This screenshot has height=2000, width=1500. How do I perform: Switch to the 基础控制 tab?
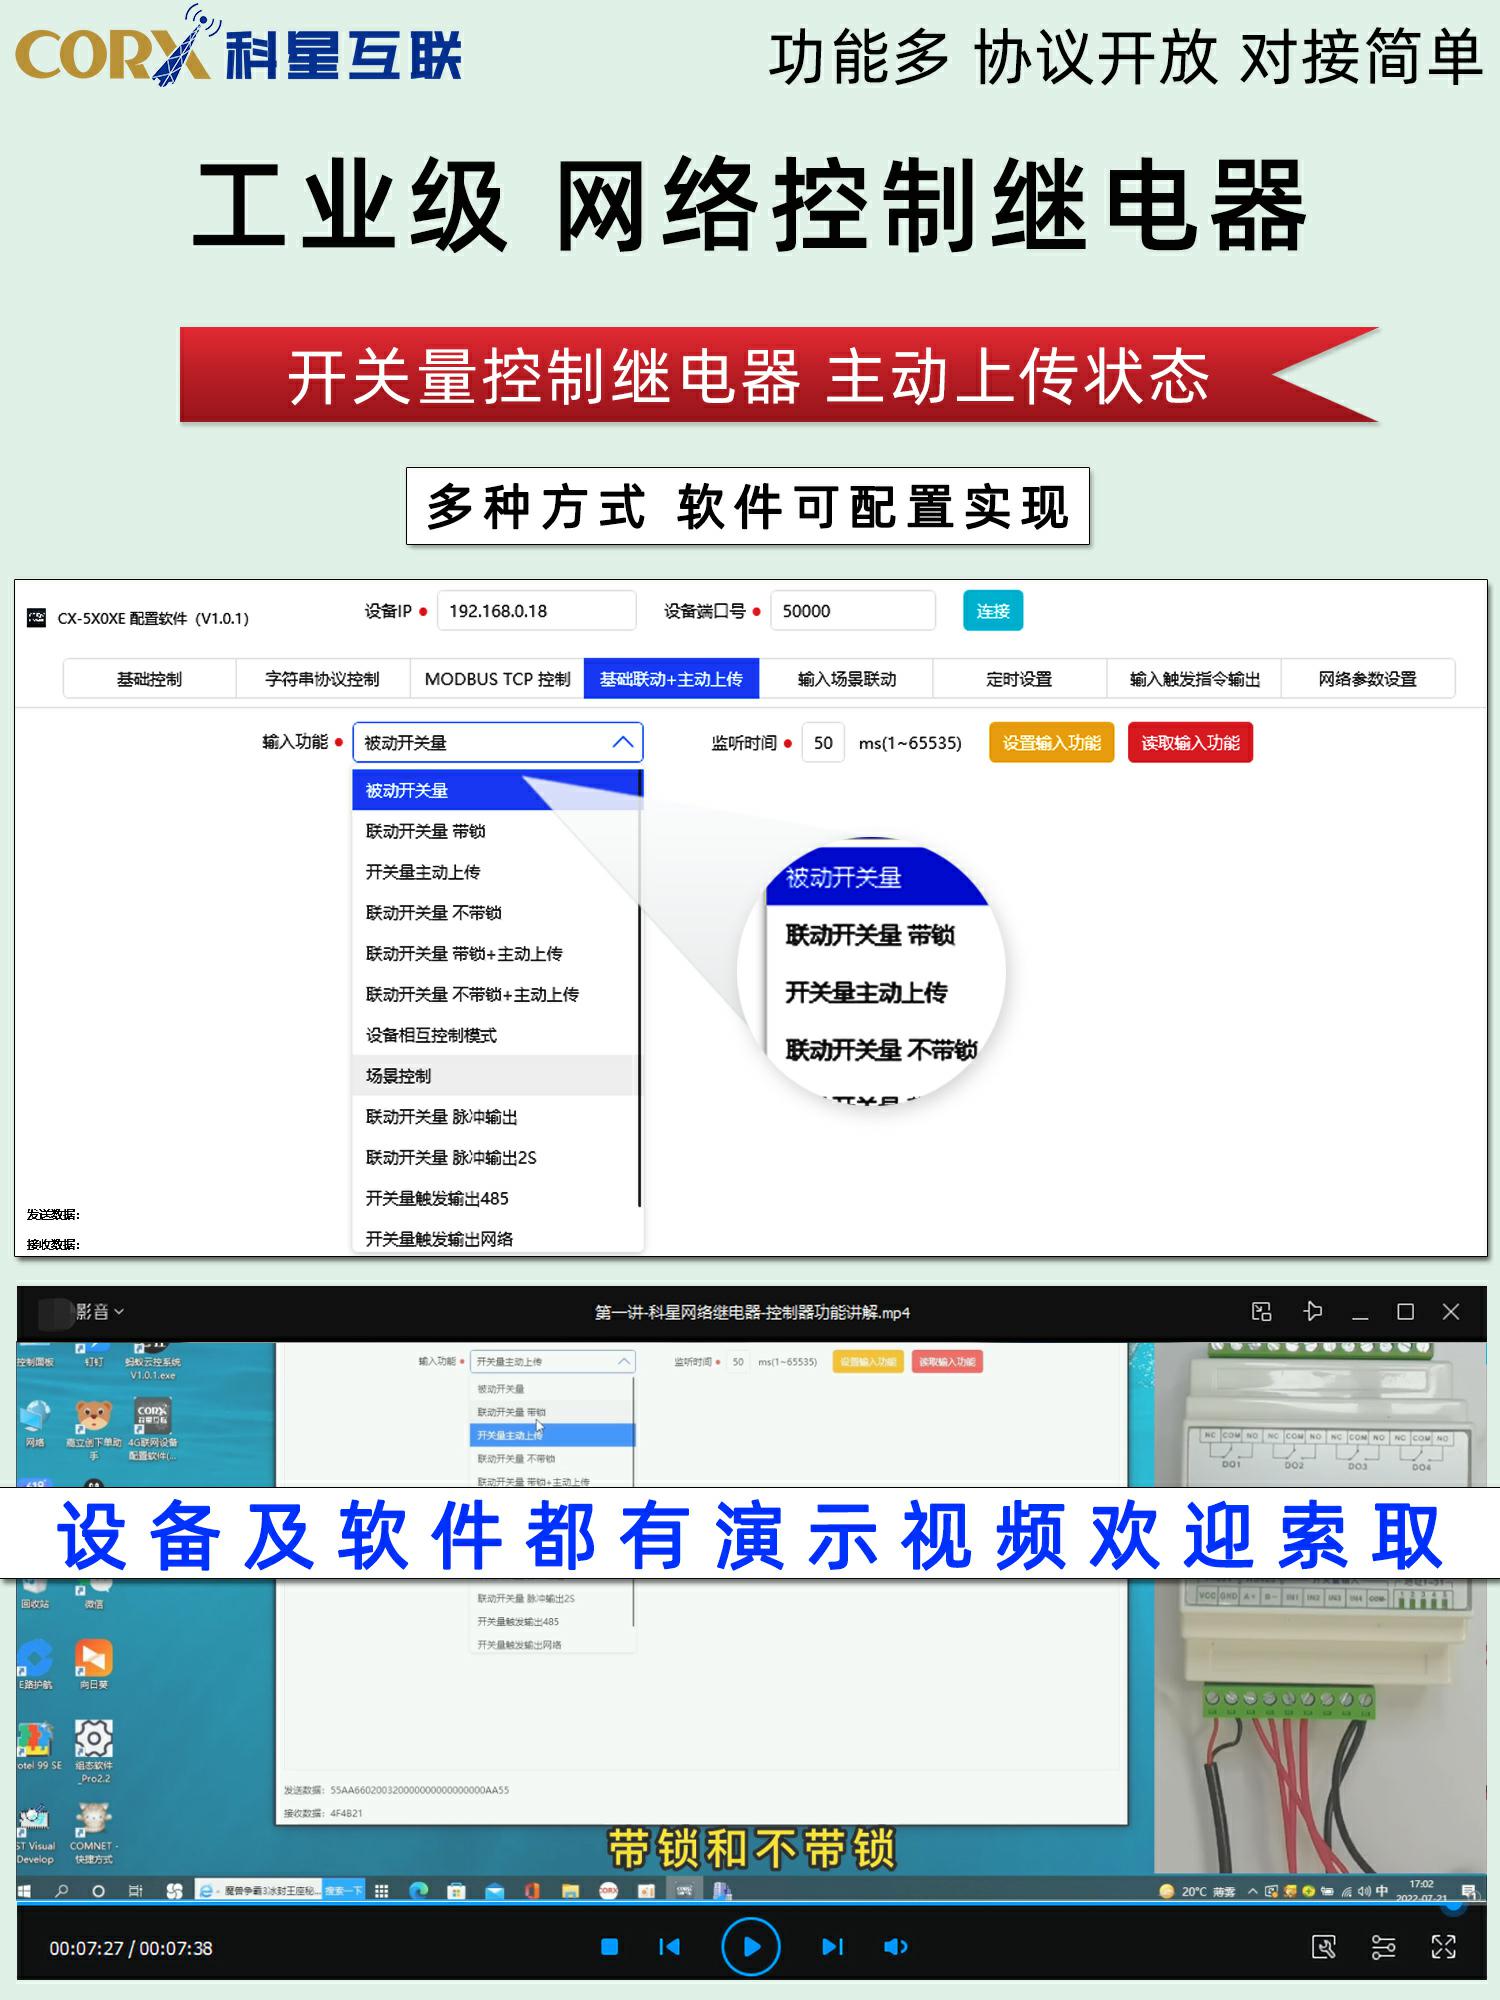coord(149,679)
